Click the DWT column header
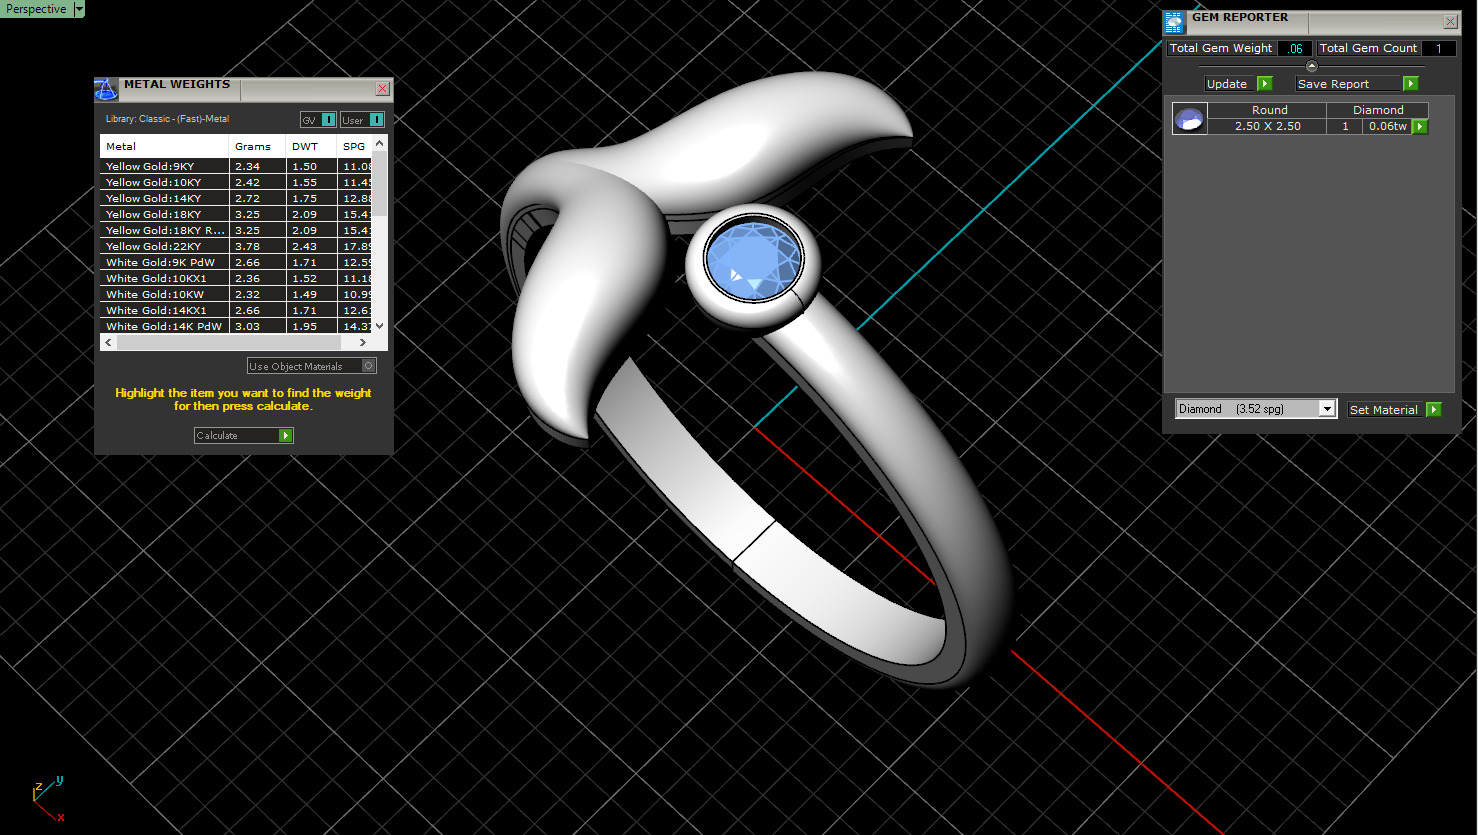The width and height of the screenshot is (1478, 835). [x=311, y=146]
